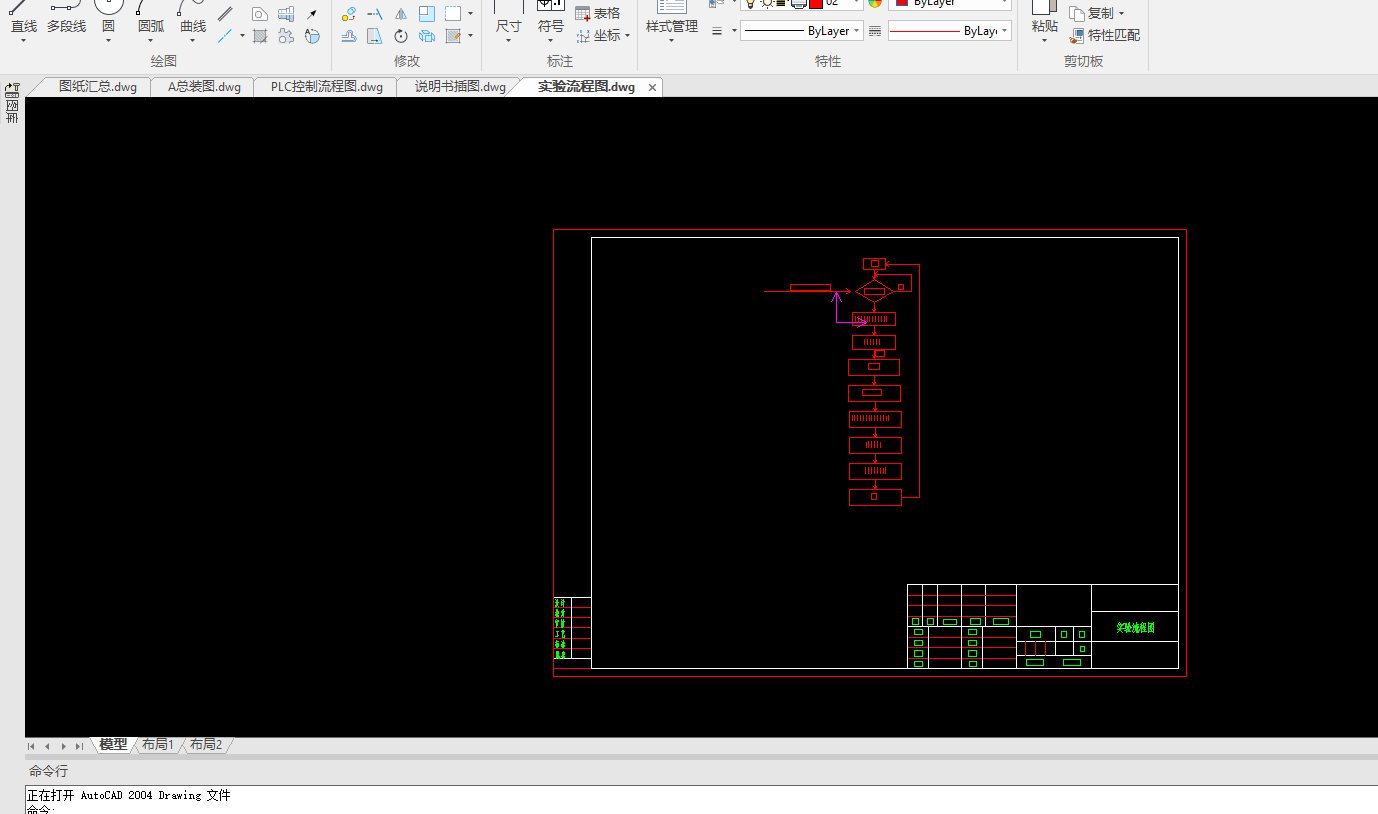The height and width of the screenshot is (814, 1378).
Task: Click the black arrow icon in 绘图 panel
Action: pos(312,14)
